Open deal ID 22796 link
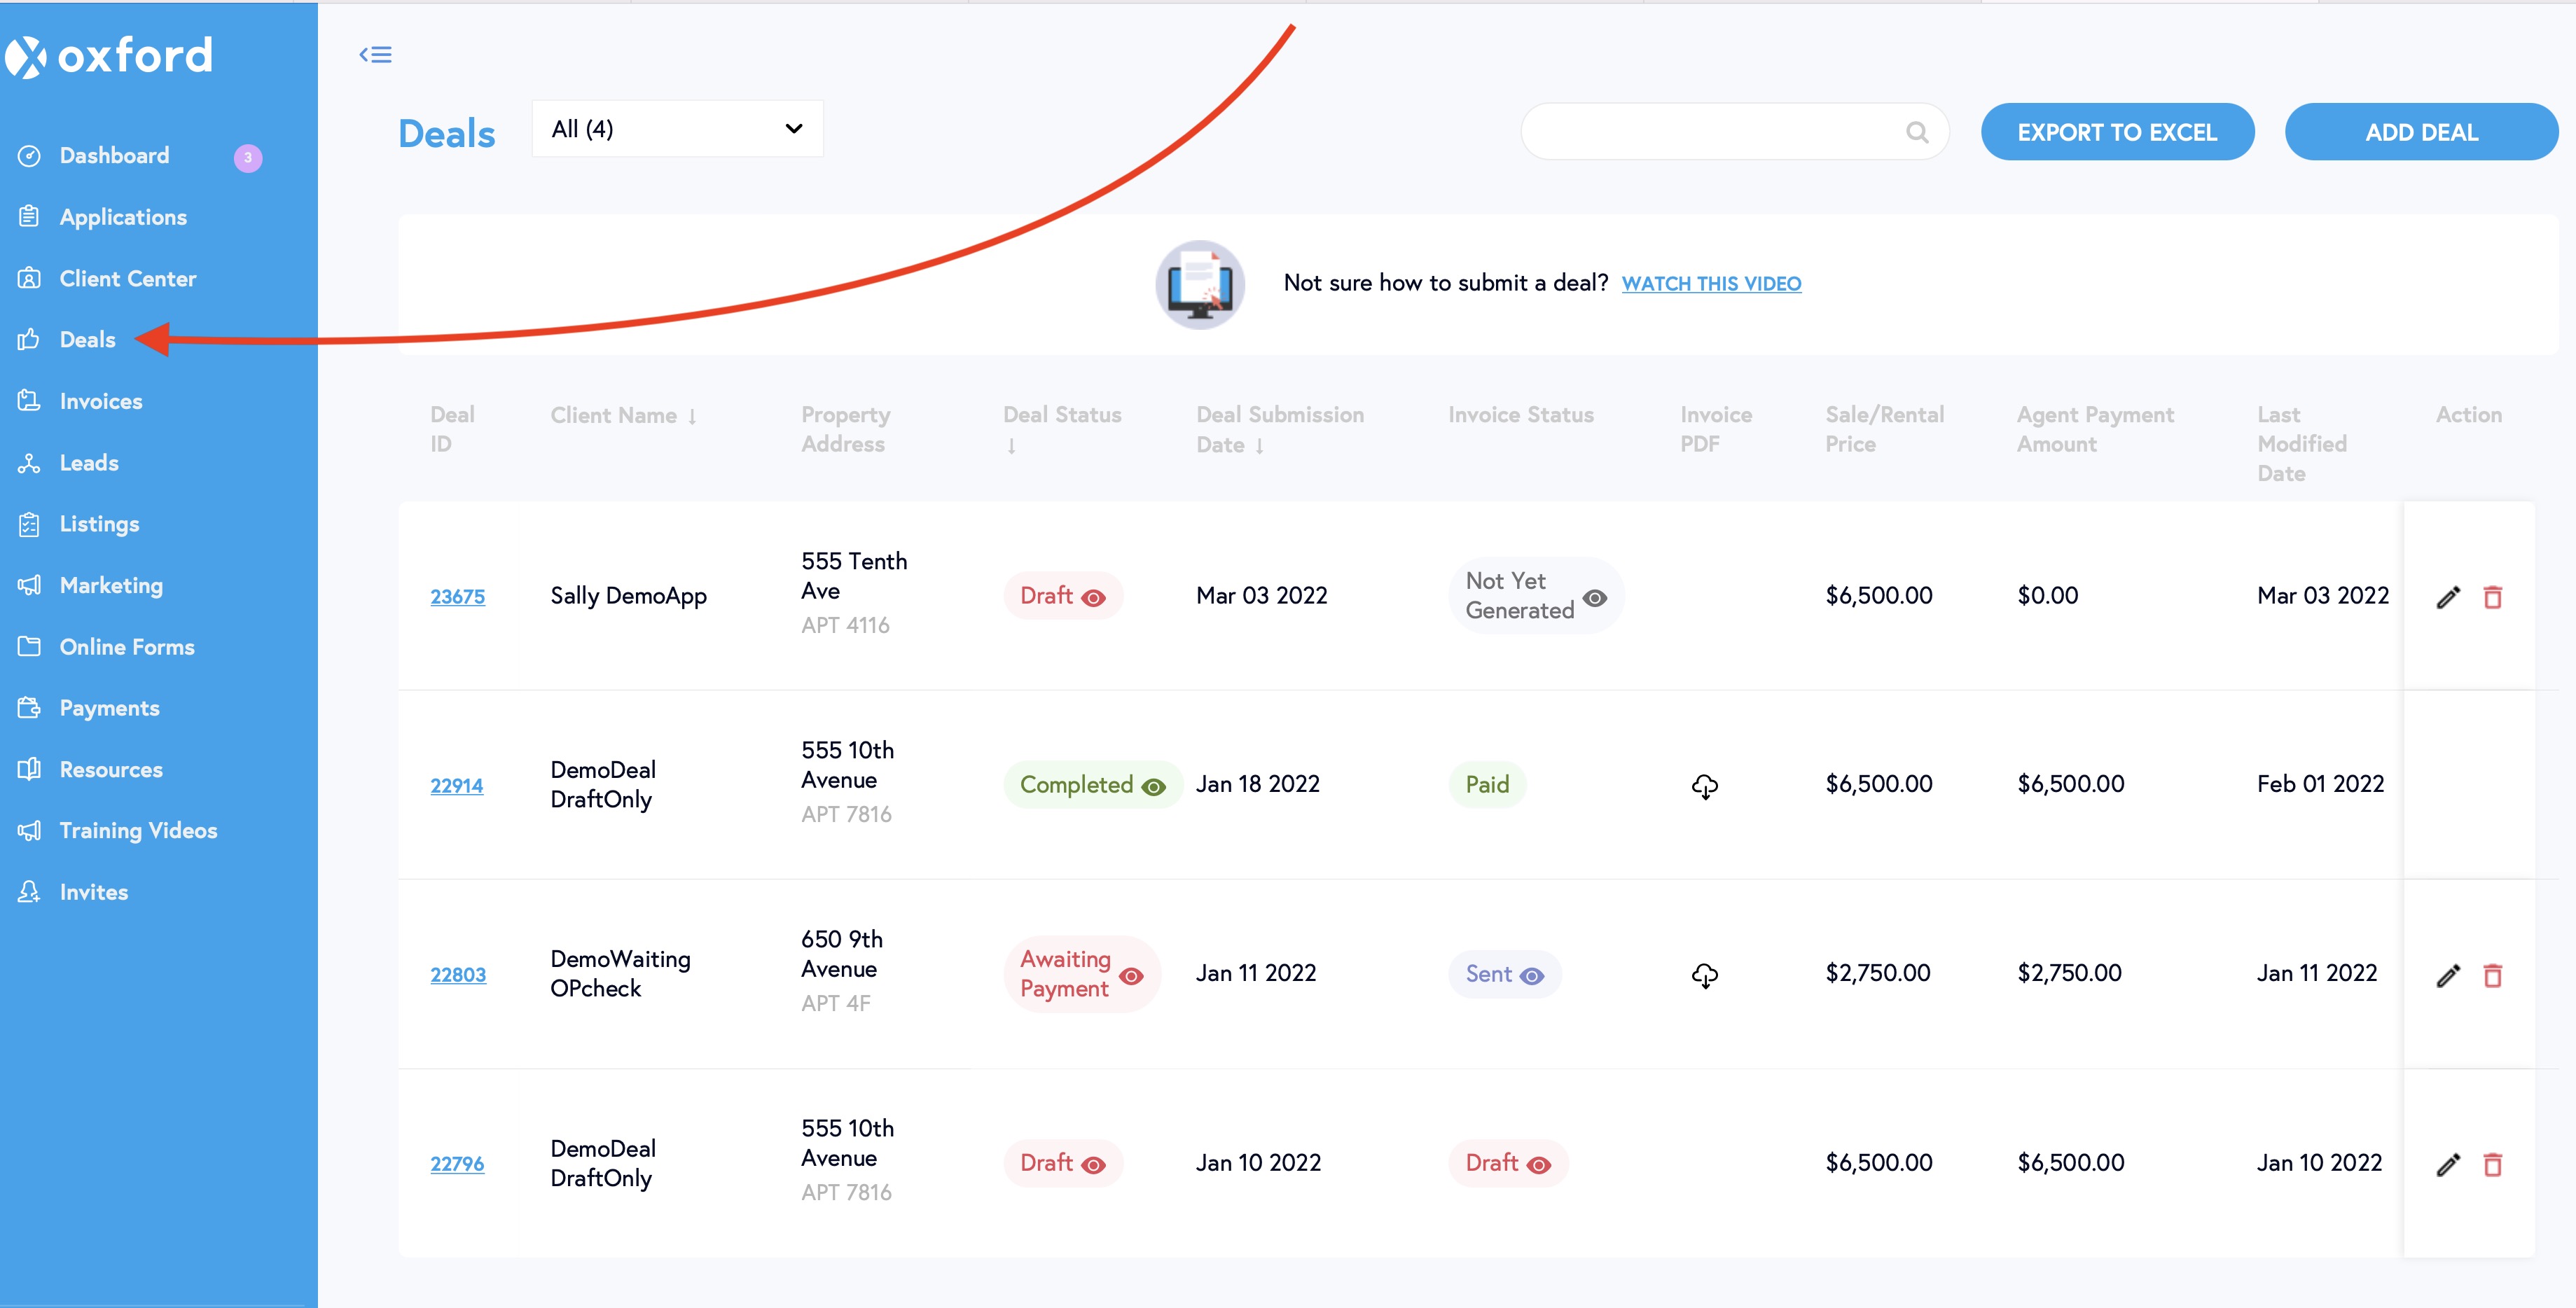Image resolution: width=2576 pixels, height=1308 pixels. pos(457,1164)
